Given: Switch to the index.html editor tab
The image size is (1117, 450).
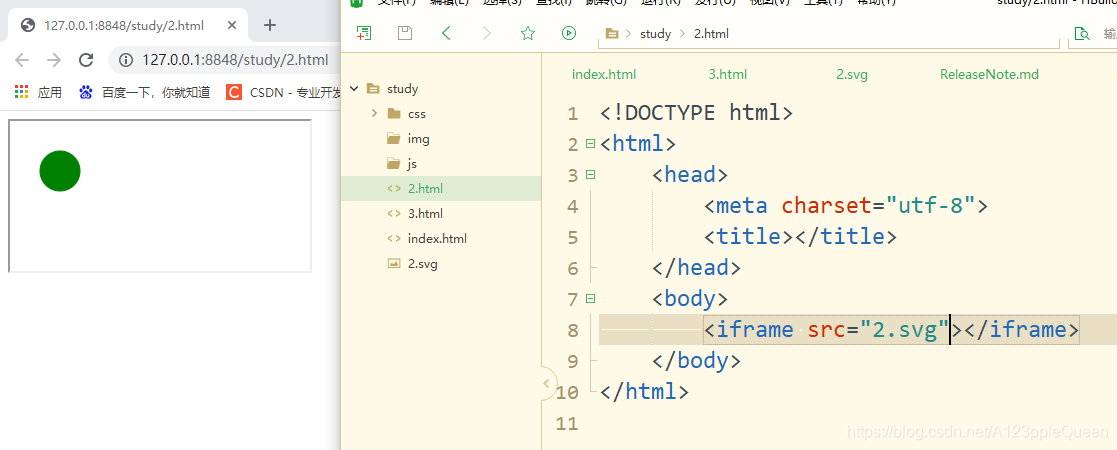Looking at the screenshot, I should point(604,74).
